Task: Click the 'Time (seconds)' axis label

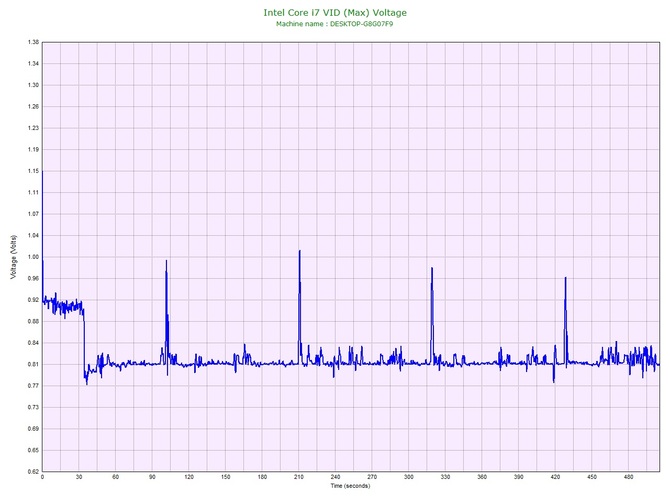Action: point(350,486)
